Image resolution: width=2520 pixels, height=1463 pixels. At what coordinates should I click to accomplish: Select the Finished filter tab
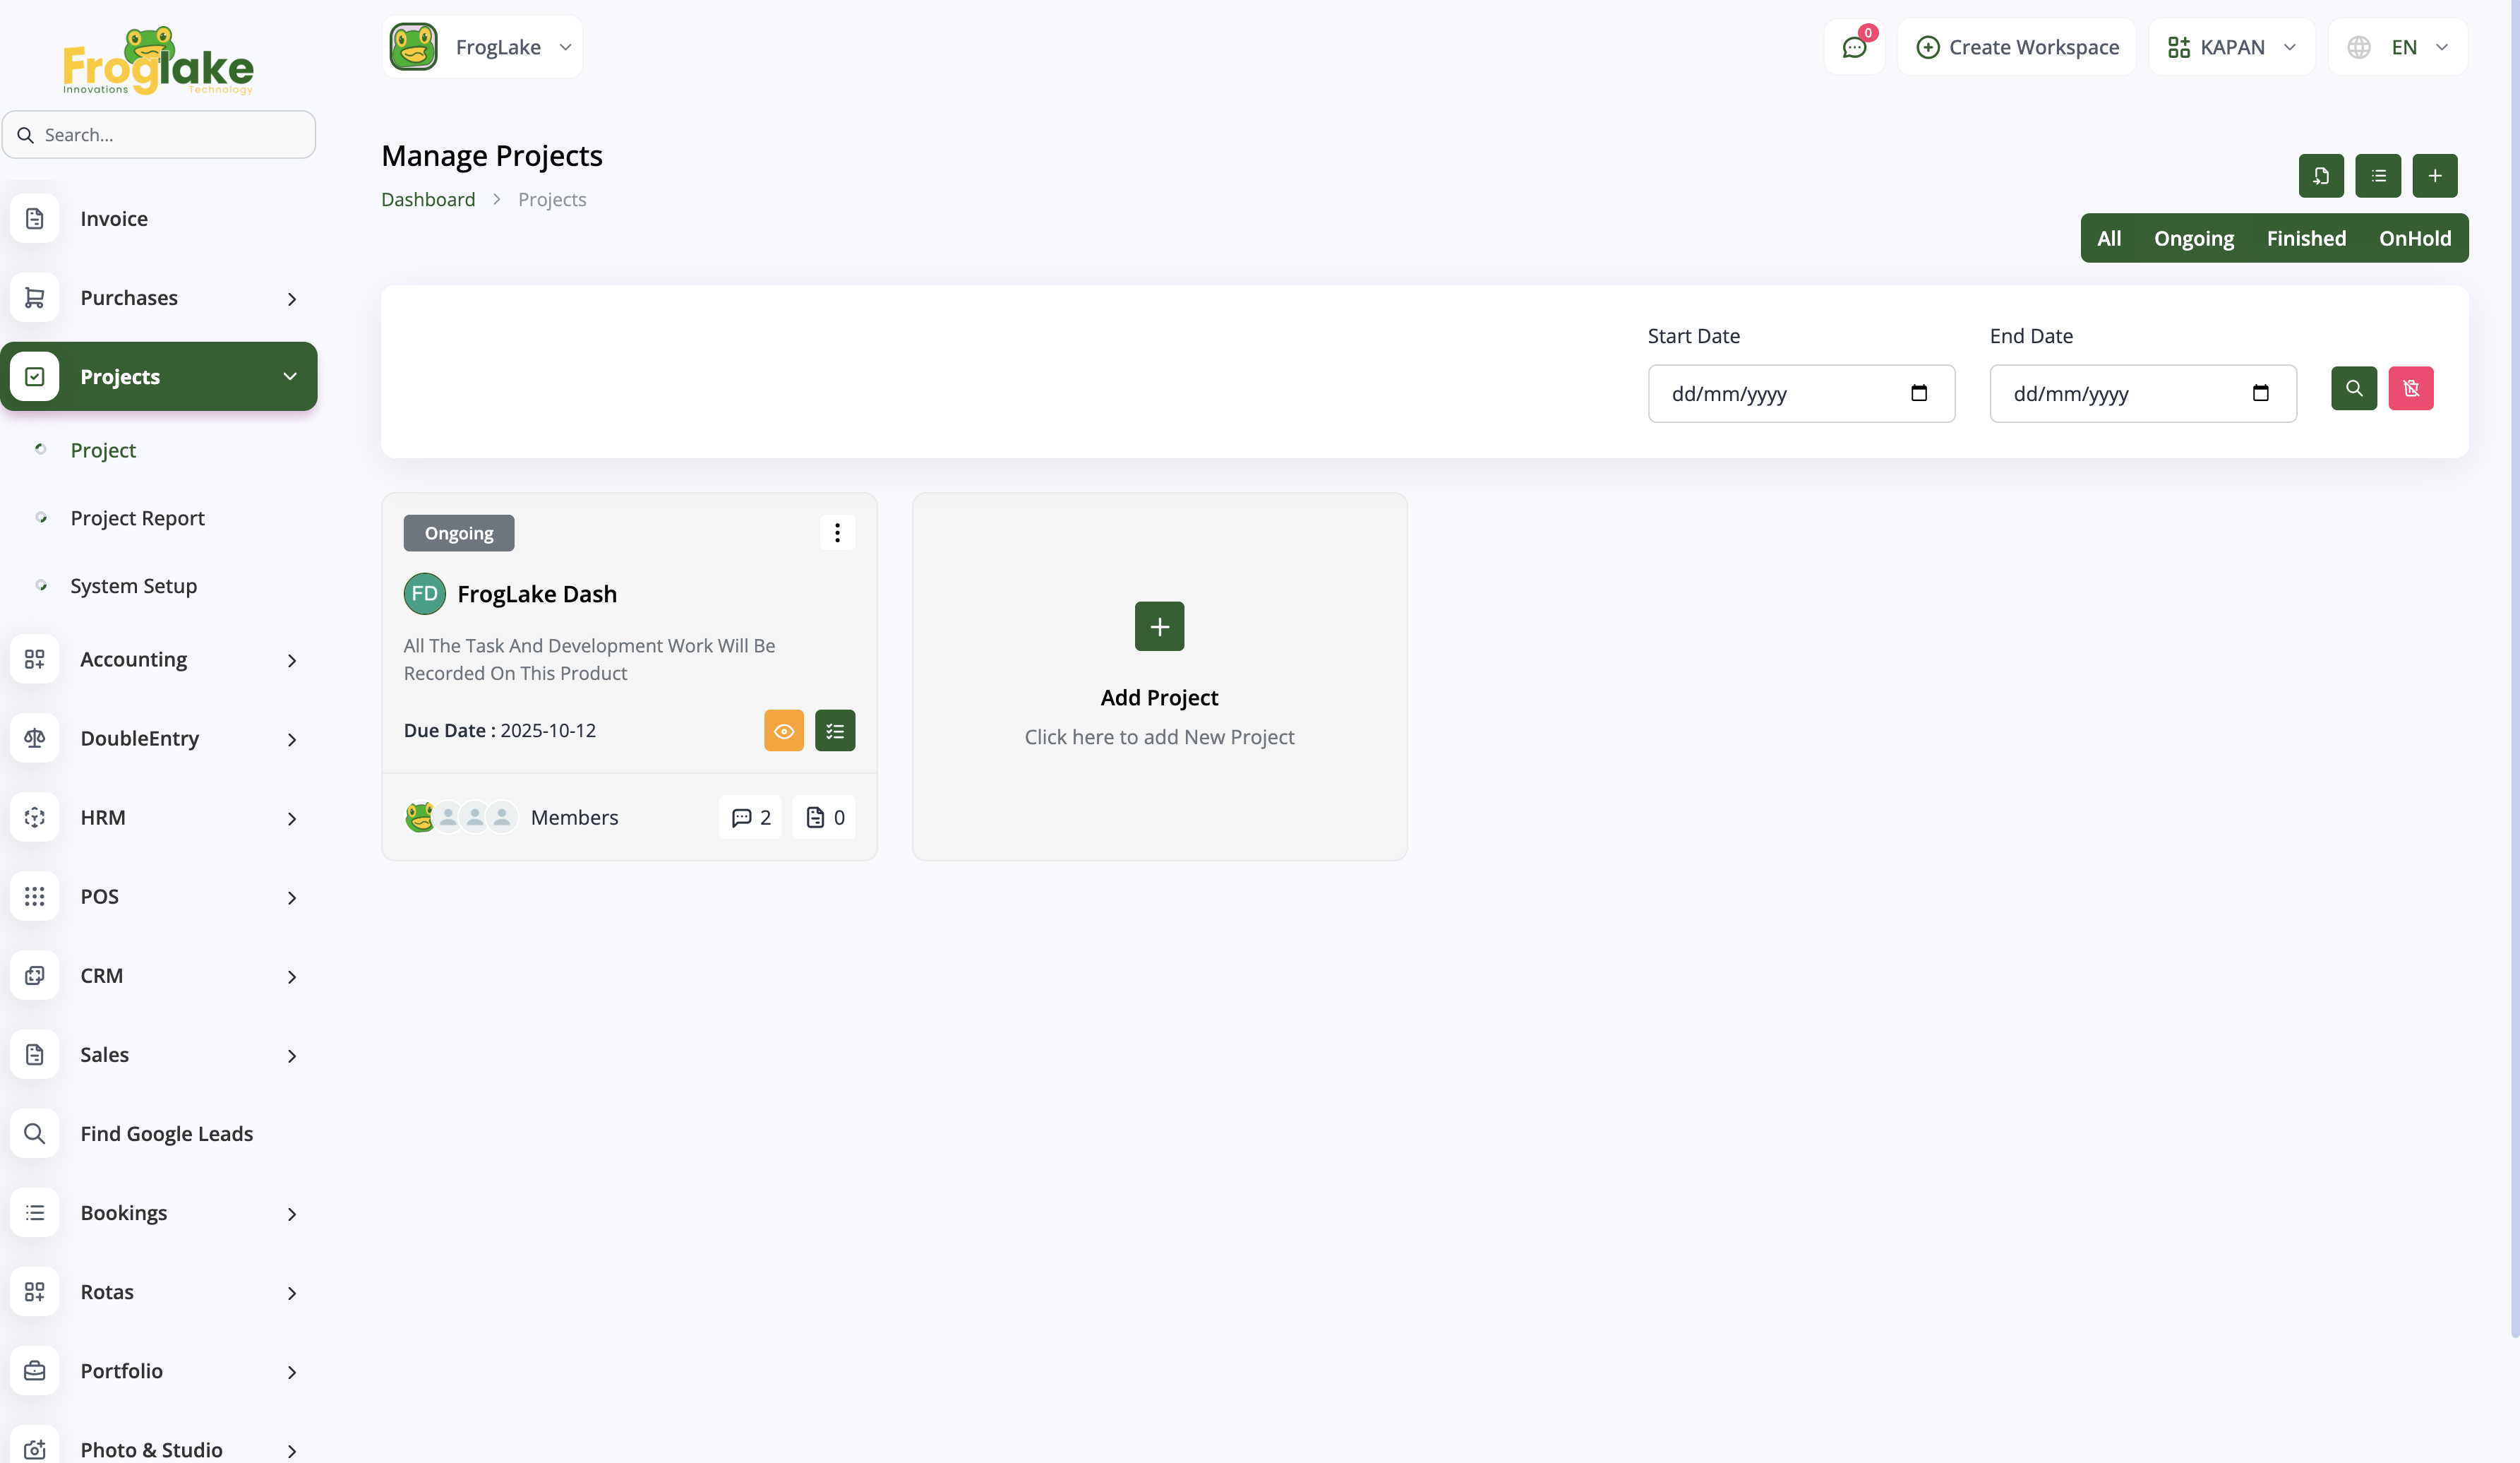point(2305,238)
